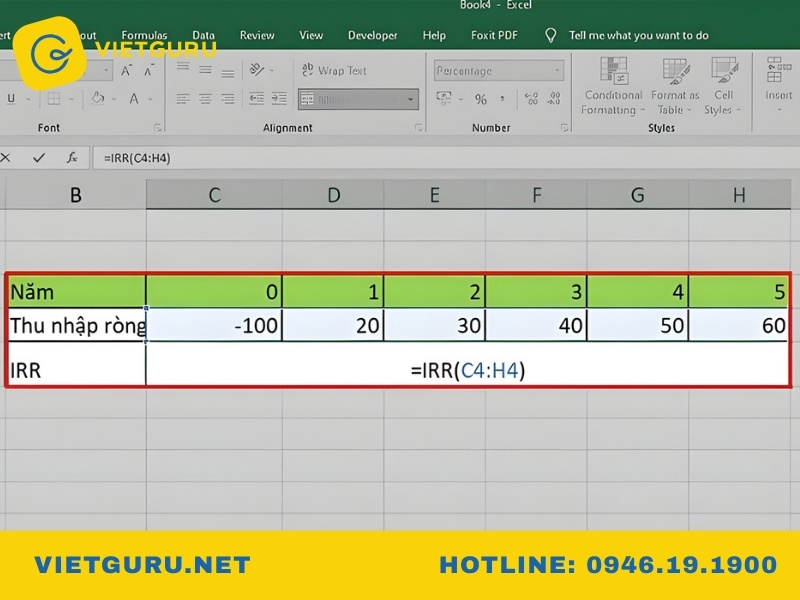Image resolution: width=800 pixels, height=600 pixels.
Task: Open the Number dialog launcher
Action: point(564,128)
